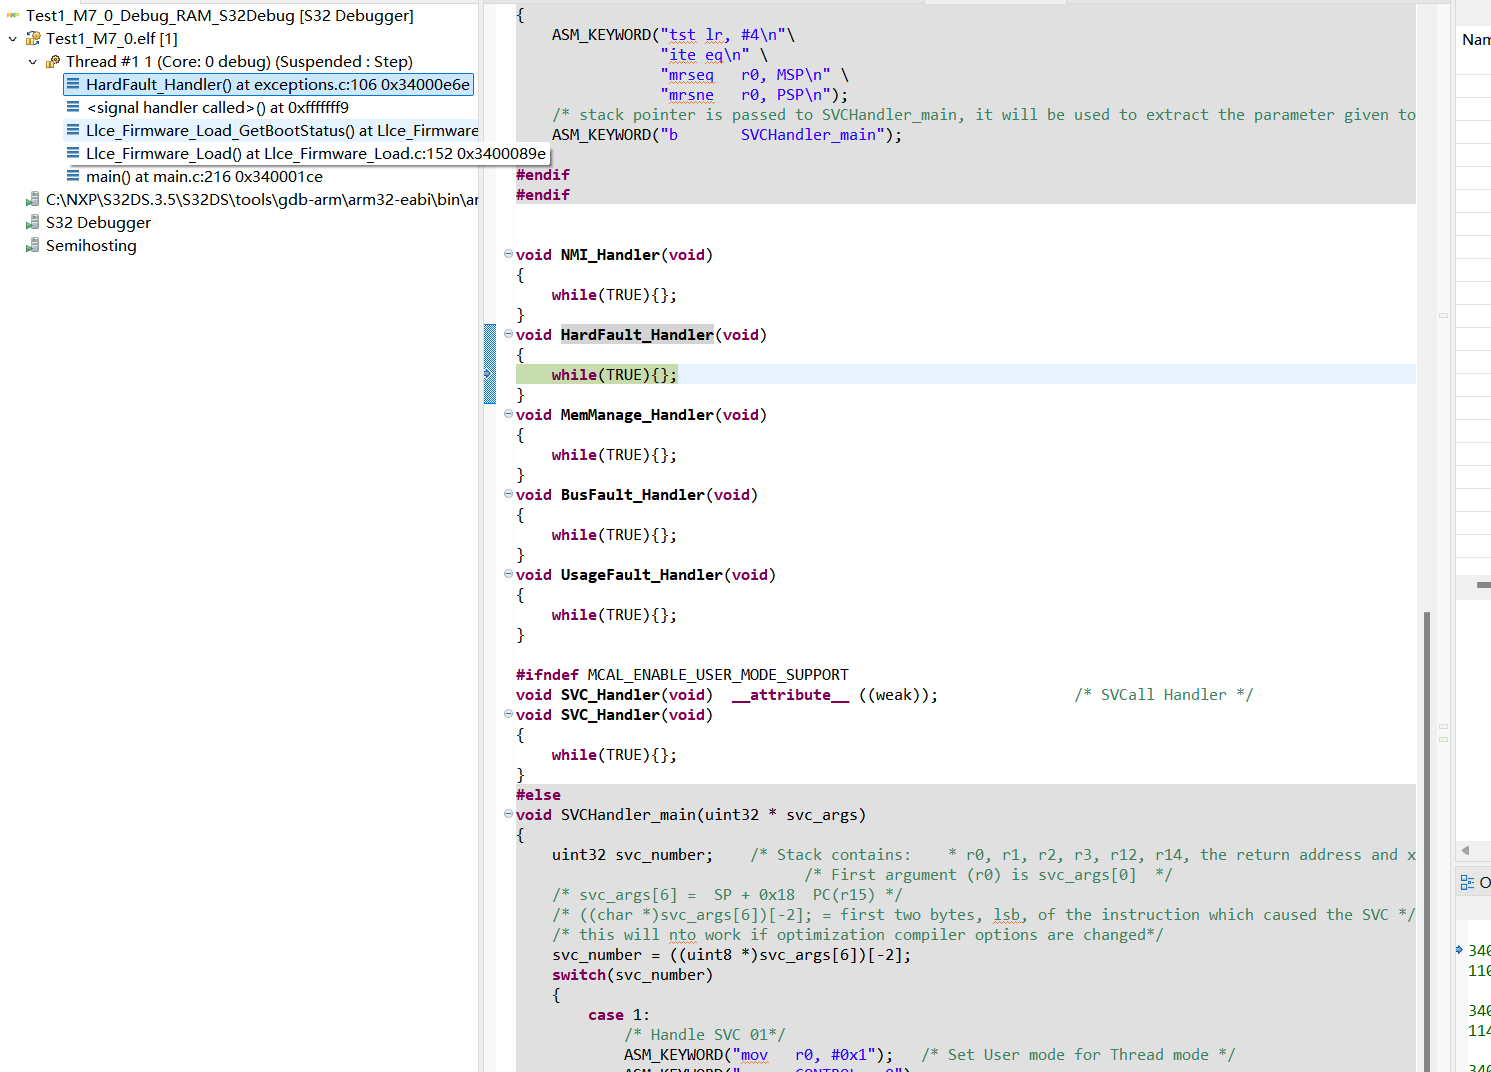Click the outline icon on the lower-right panel tab
This screenshot has width=1491, height=1072.
point(1467,882)
